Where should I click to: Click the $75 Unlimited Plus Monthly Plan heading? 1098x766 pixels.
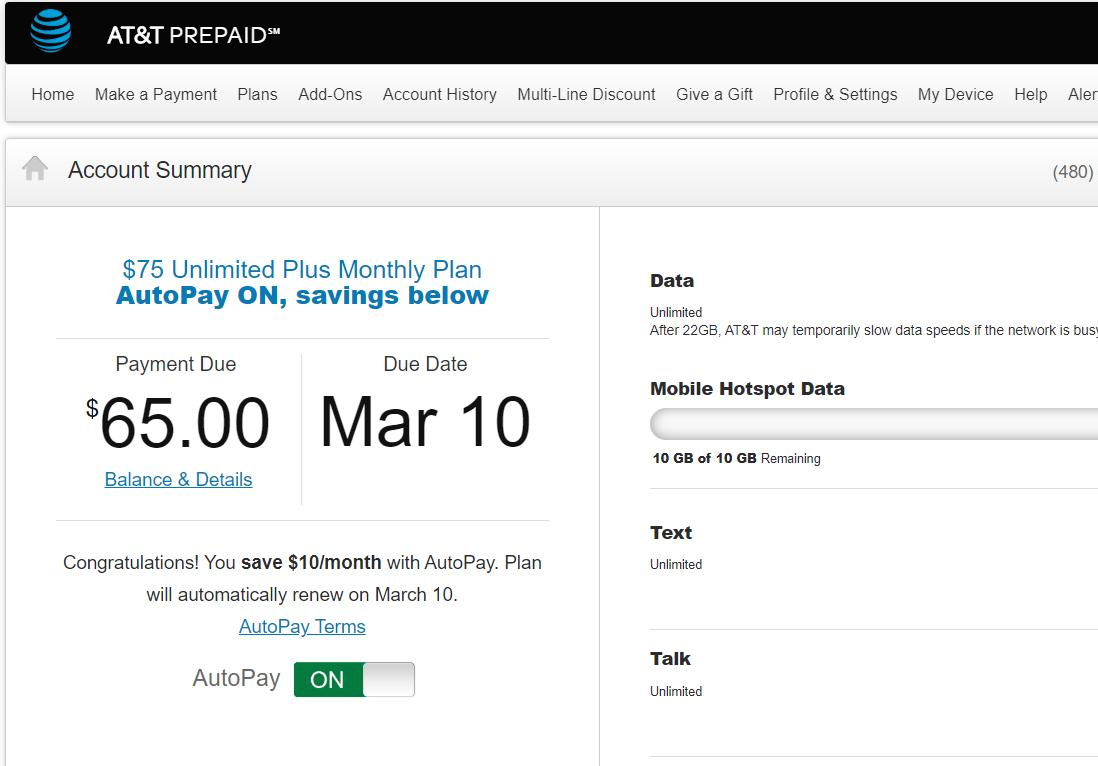tap(302, 270)
